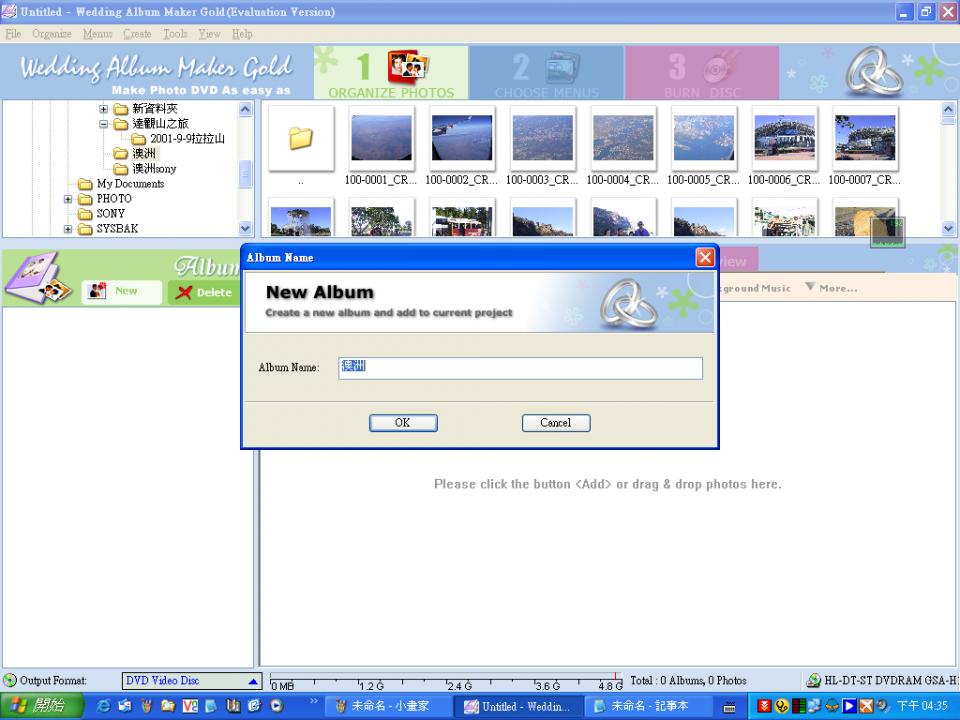Expand quick launch overflow chevron
This screenshot has width=960, height=720.
(x=314, y=700)
